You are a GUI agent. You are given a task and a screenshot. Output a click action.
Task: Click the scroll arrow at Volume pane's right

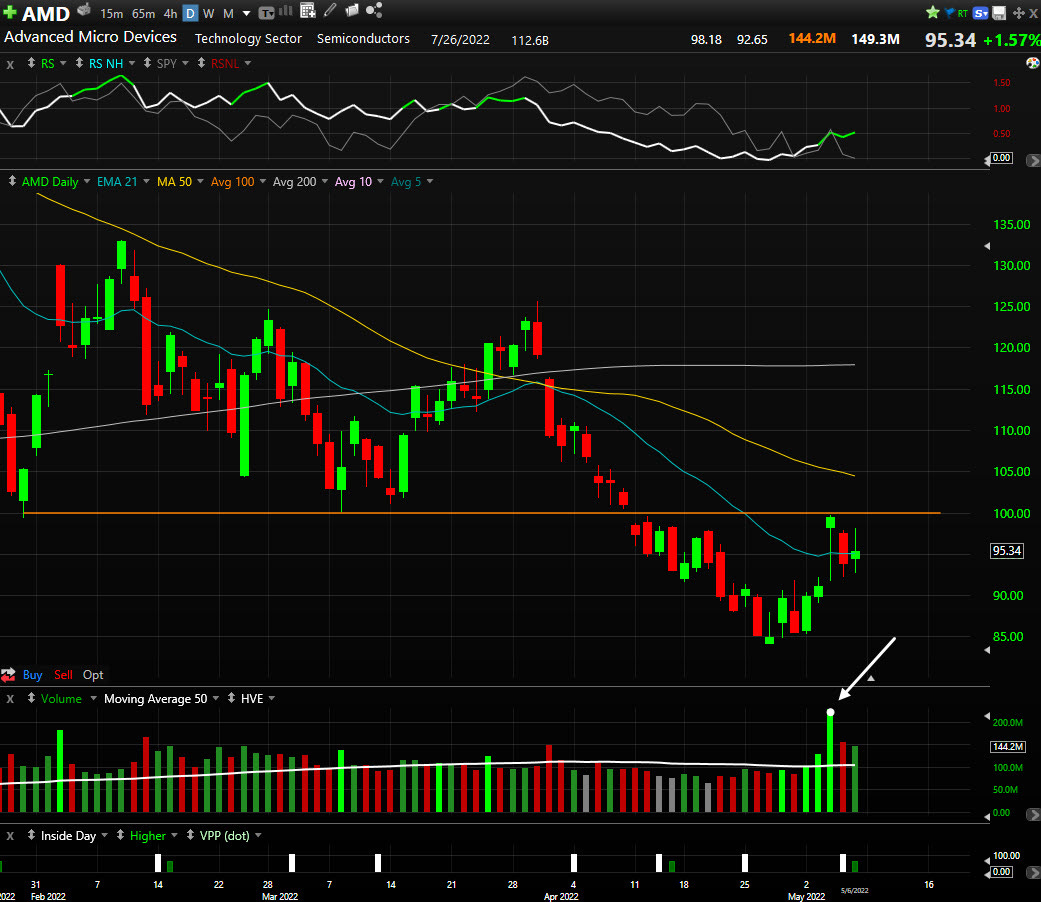pyautogui.click(x=1033, y=814)
